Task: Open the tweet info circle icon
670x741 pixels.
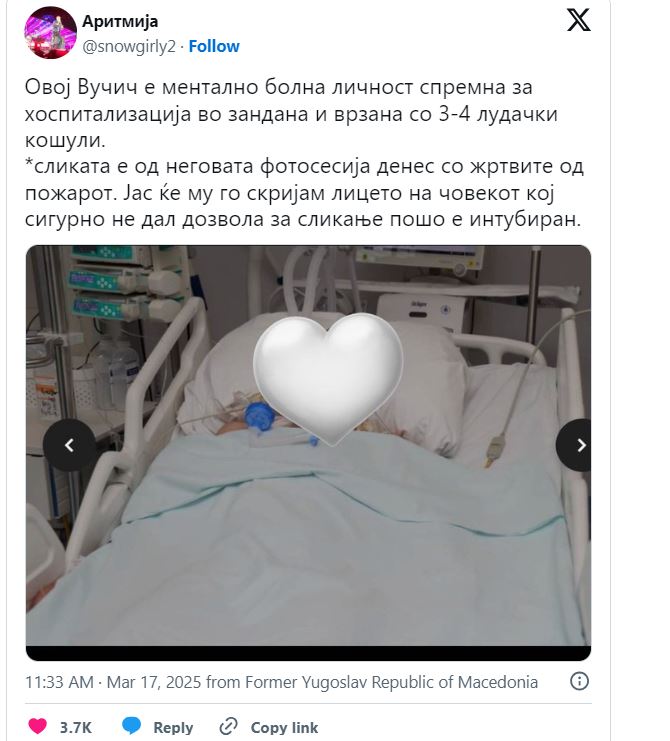Action: [x=579, y=681]
